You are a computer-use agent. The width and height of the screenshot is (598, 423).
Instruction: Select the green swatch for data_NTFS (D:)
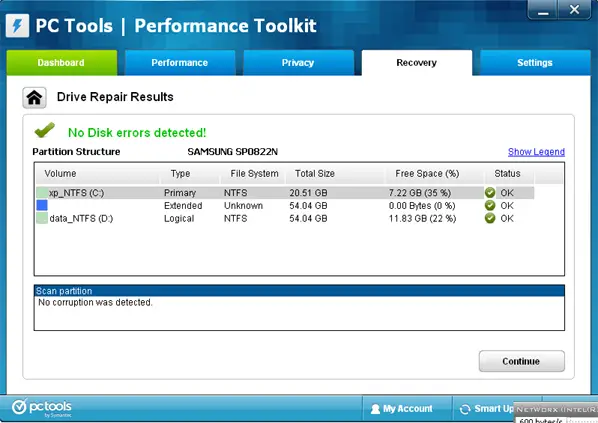pyautogui.click(x=42, y=218)
